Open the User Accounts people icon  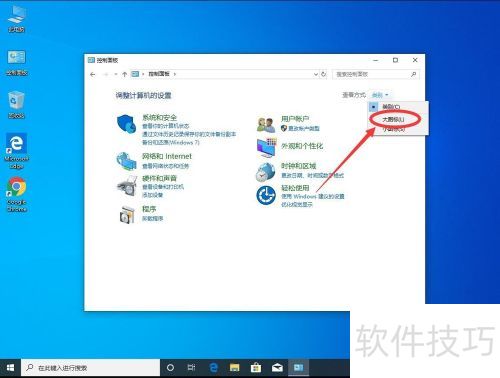(x=266, y=124)
